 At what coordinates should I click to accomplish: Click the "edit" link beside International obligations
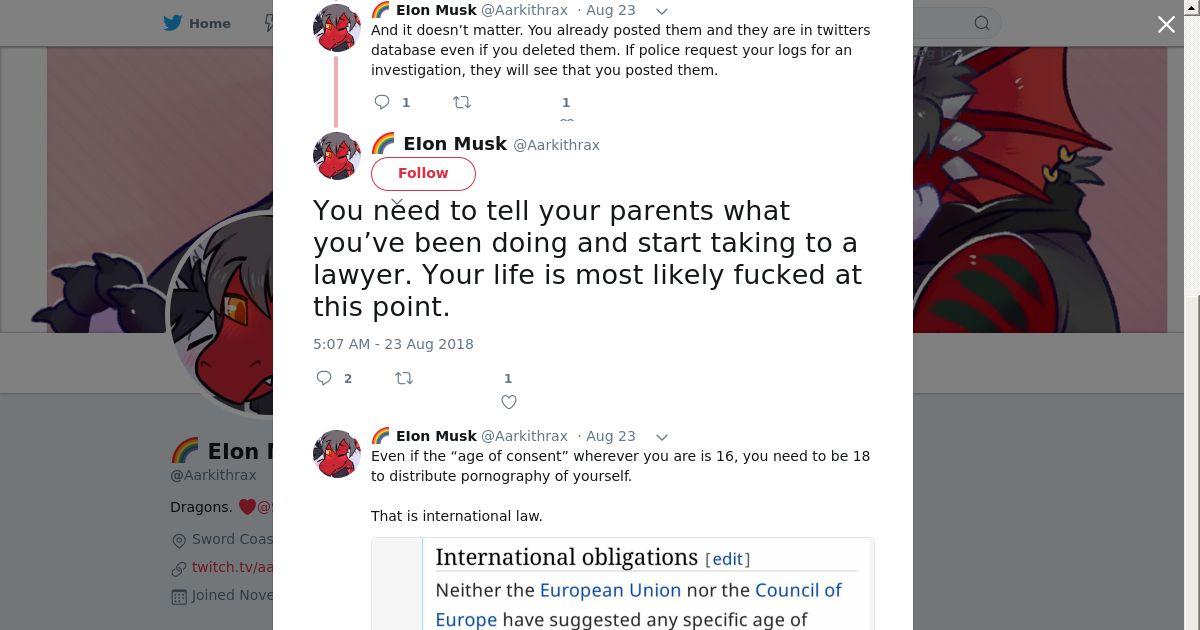(x=727, y=559)
